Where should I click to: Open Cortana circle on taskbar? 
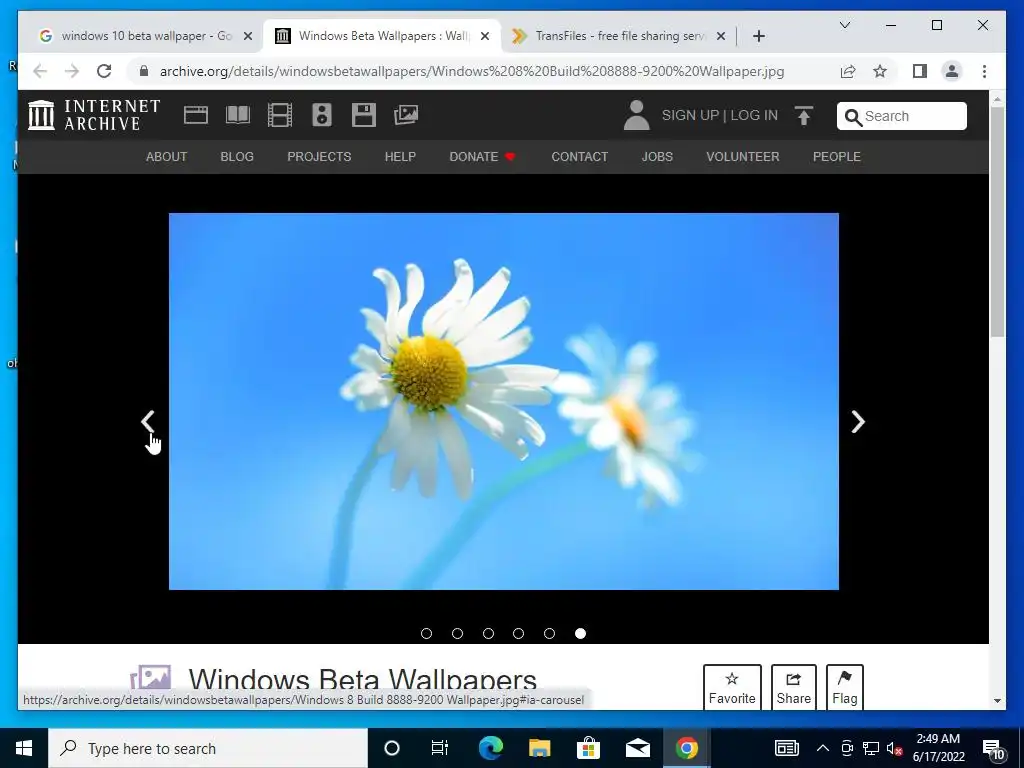[392, 748]
